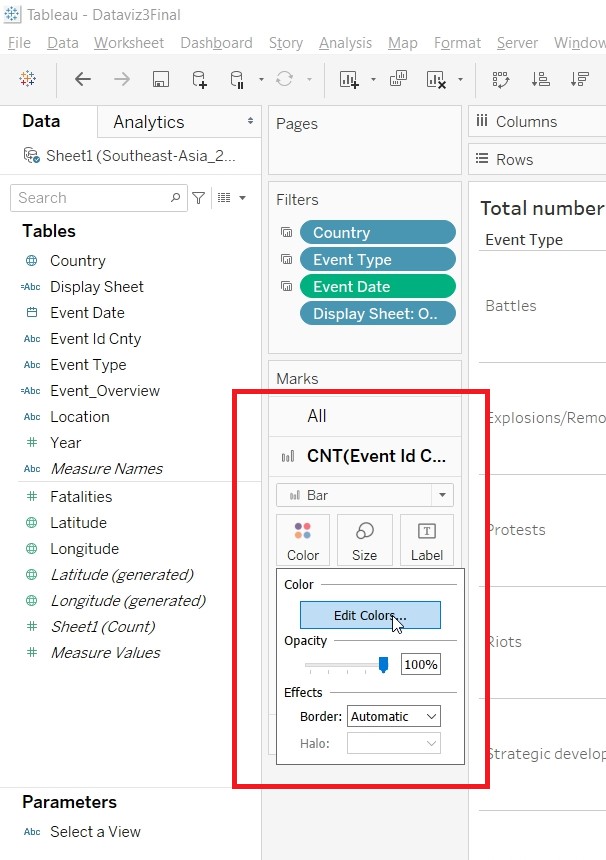Click the Edit Colors button
The width and height of the screenshot is (606, 860).
click(370, 616)
